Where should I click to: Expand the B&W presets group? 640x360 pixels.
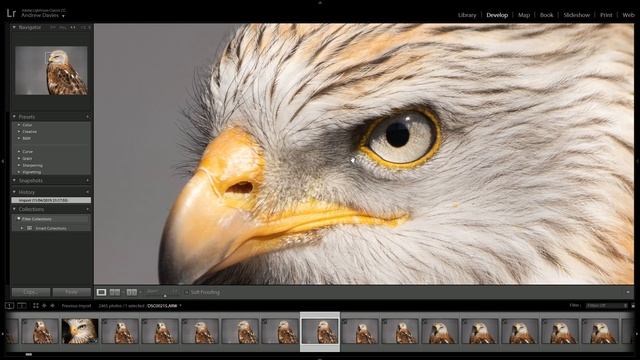tap(19, 138)
